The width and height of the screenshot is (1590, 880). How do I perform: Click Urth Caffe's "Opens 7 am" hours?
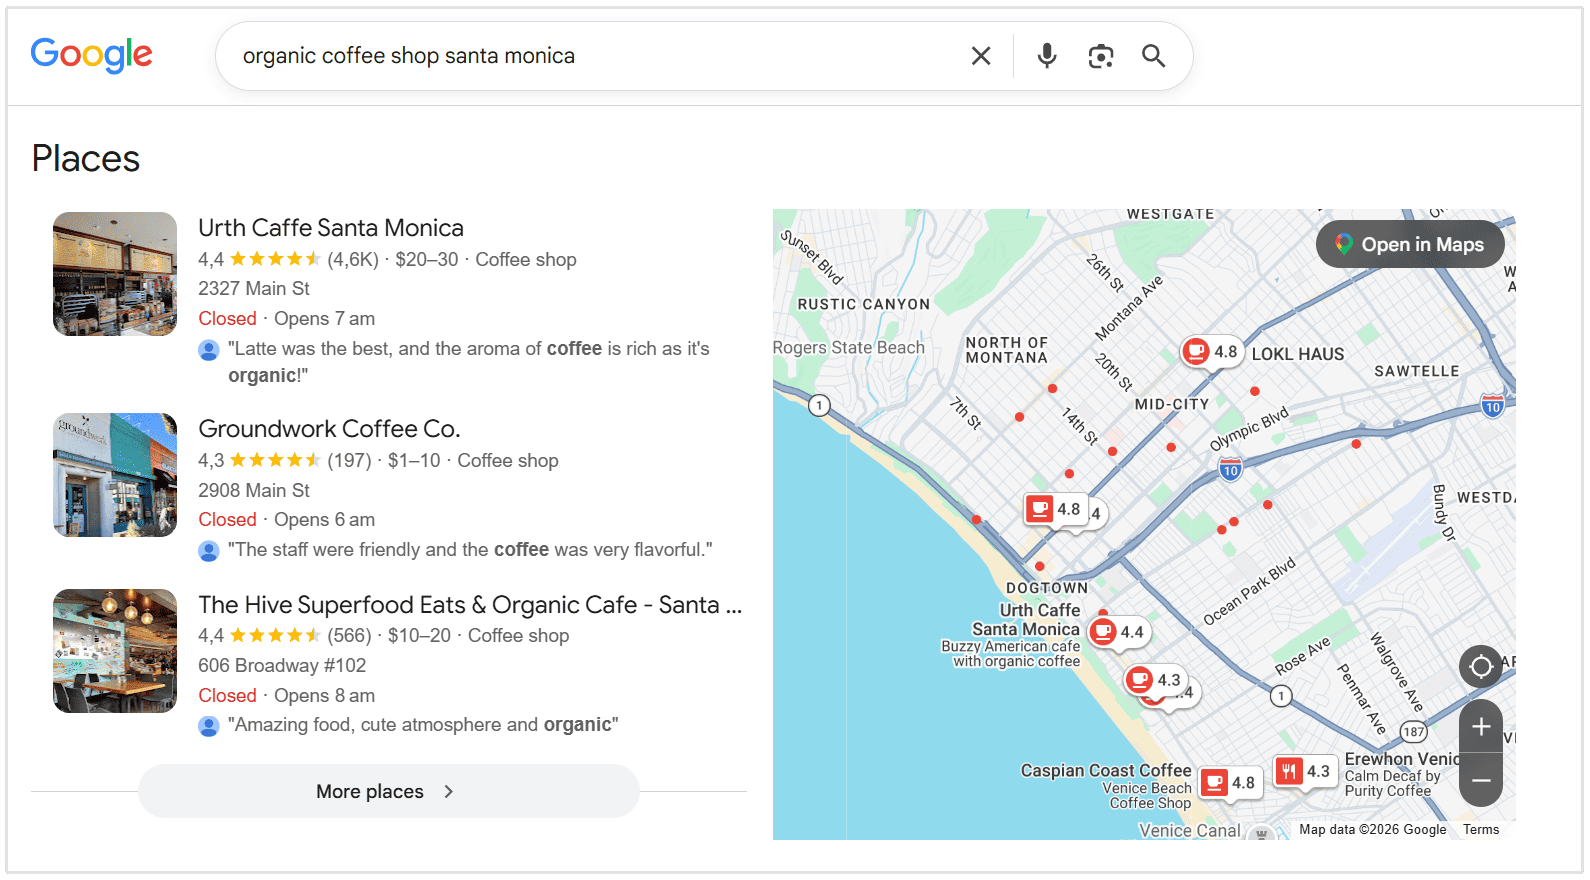[325, 319]
